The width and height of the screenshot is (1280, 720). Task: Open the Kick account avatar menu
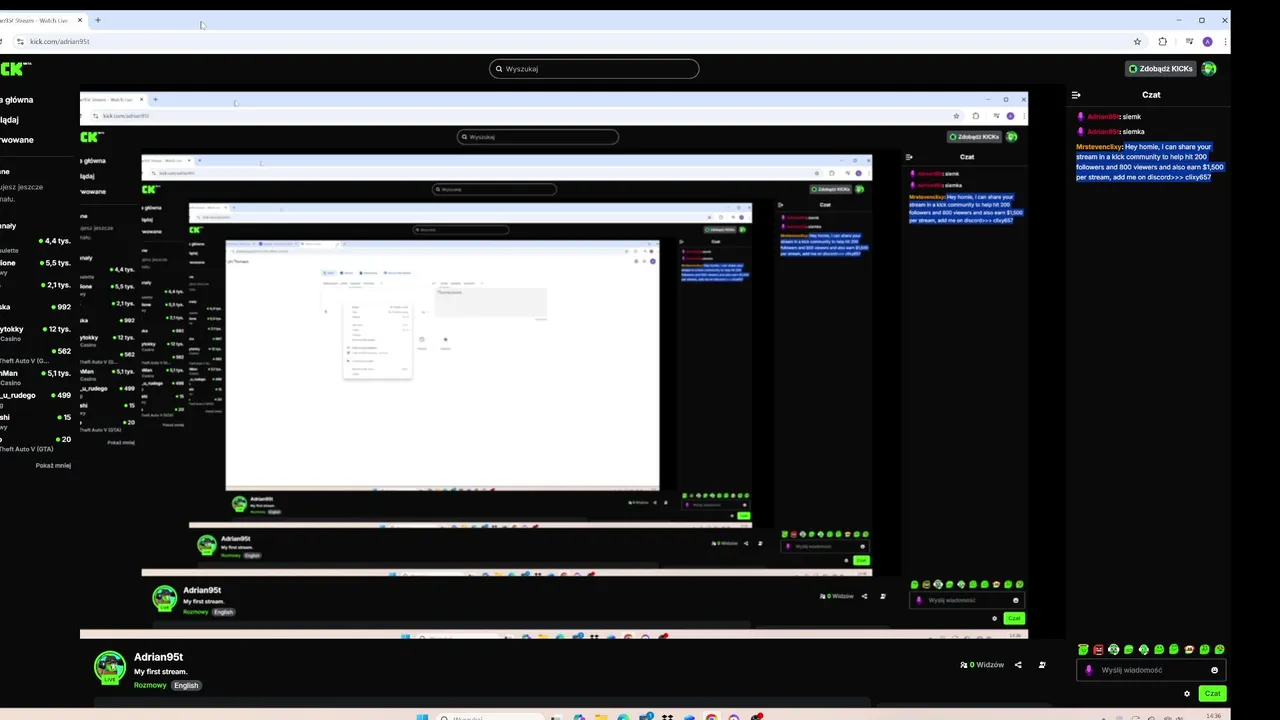click(x=1209, y=69)
